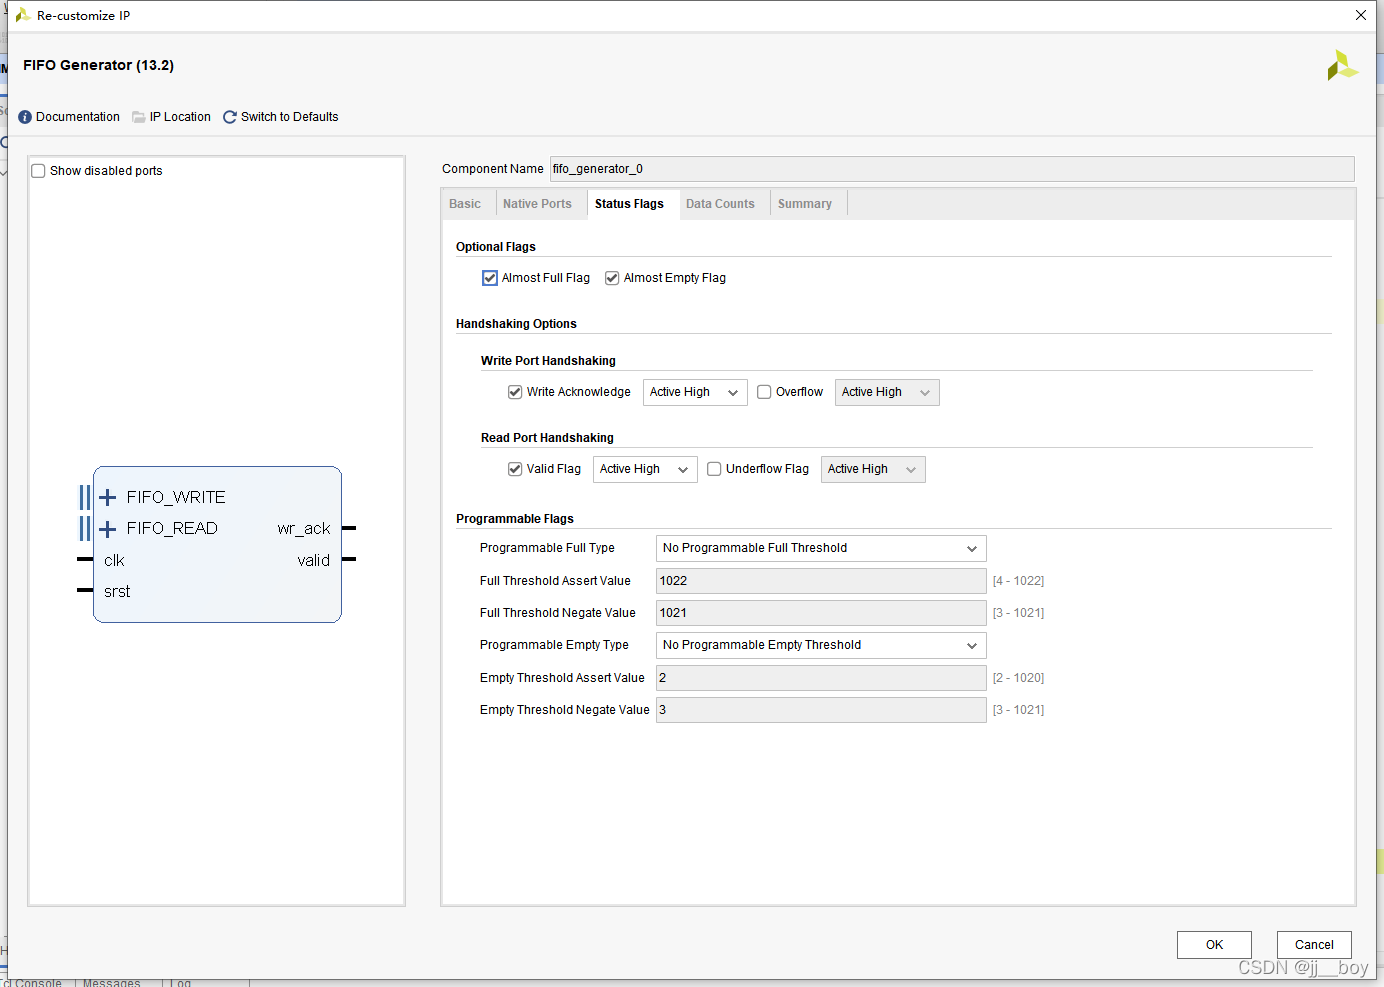Click the OK button
1384x987 pixels.
click(x=1214, y=945)
